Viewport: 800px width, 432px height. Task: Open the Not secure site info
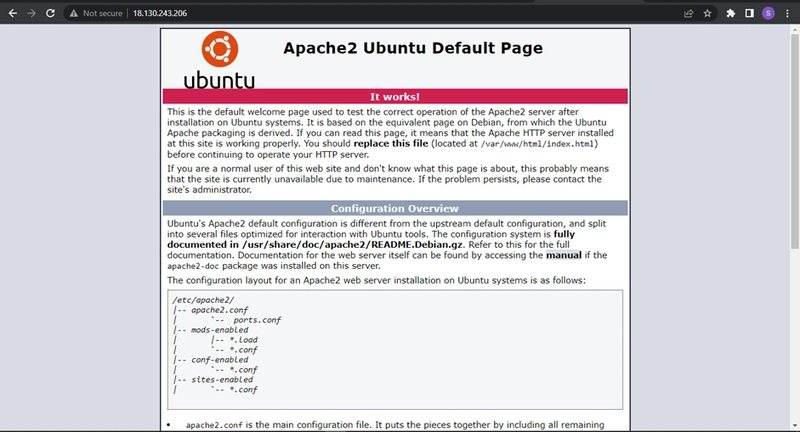point(96,13)
